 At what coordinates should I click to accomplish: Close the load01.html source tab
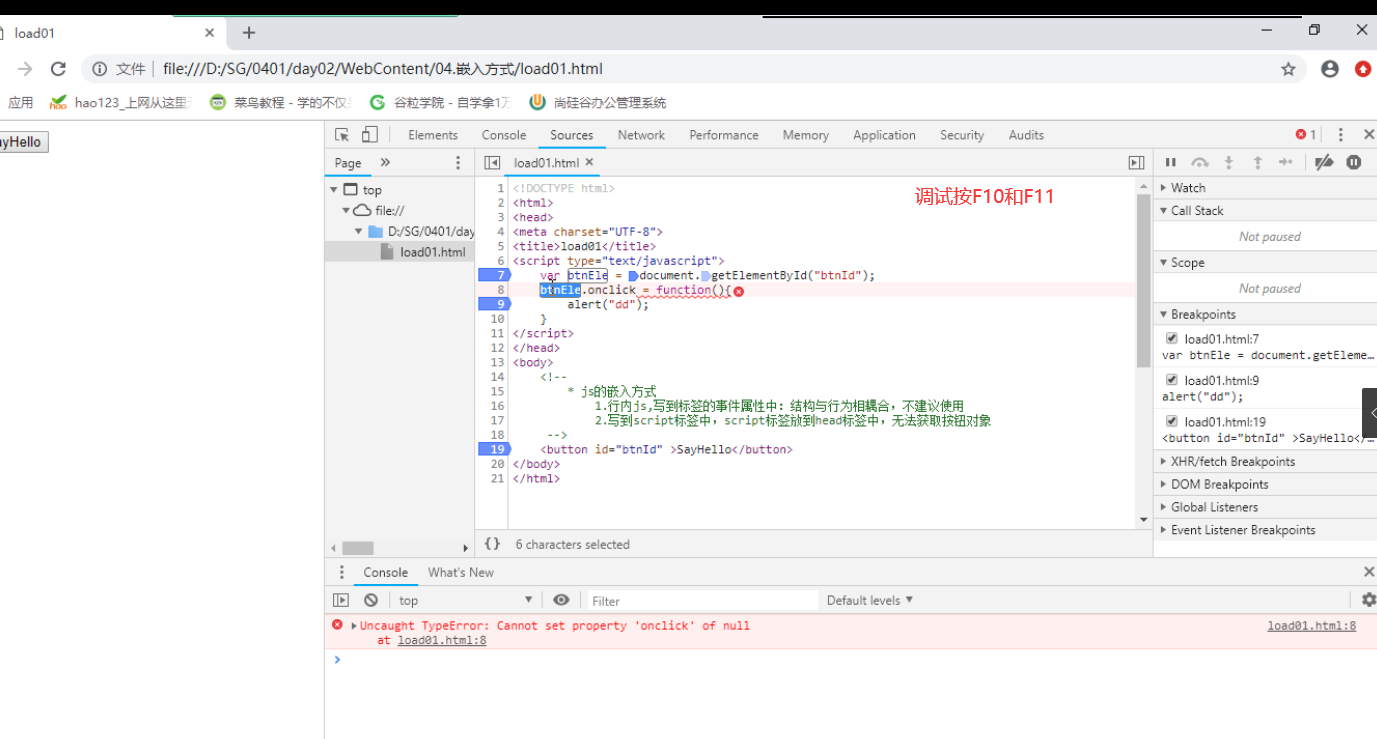click(589, 162)
